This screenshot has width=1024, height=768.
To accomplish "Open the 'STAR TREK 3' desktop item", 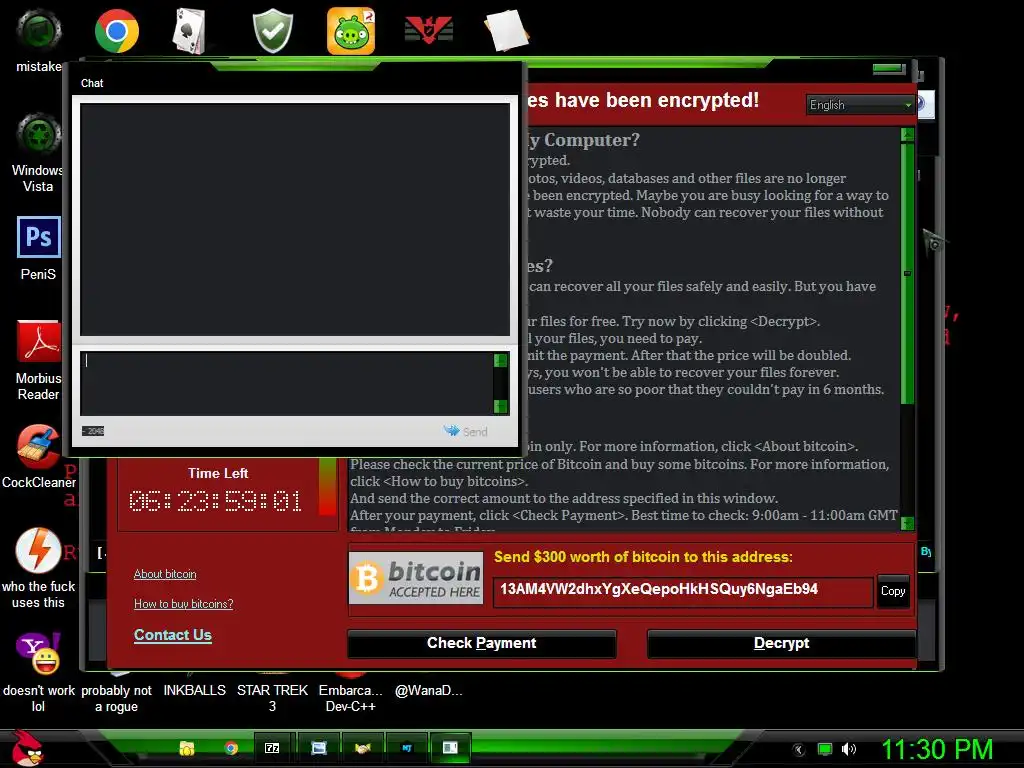I will click(272, 698).
